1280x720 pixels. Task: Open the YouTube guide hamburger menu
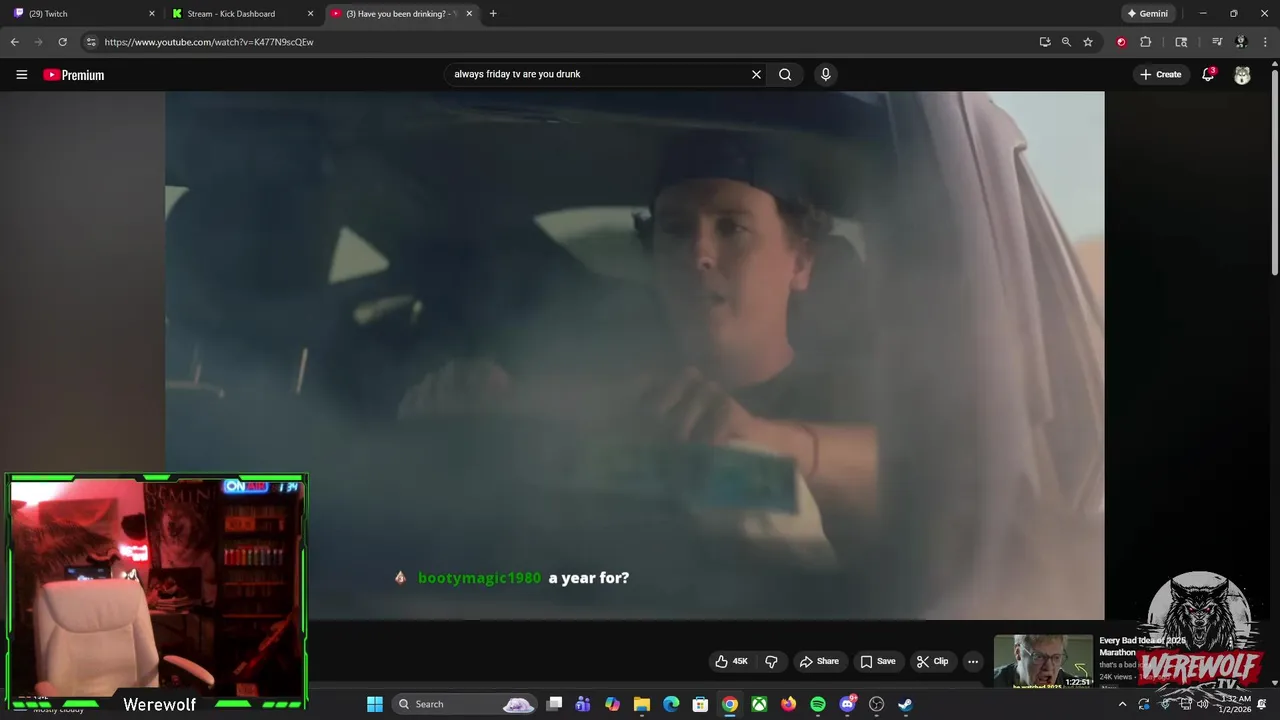pos(21,75)
